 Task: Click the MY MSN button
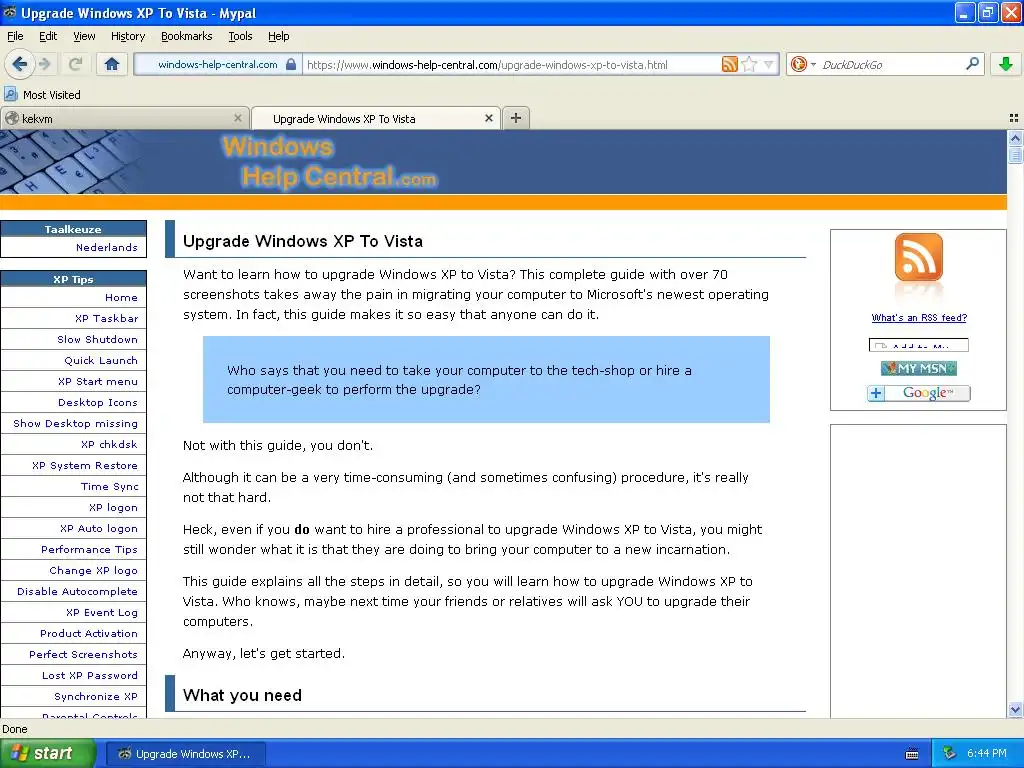point(918,368)
